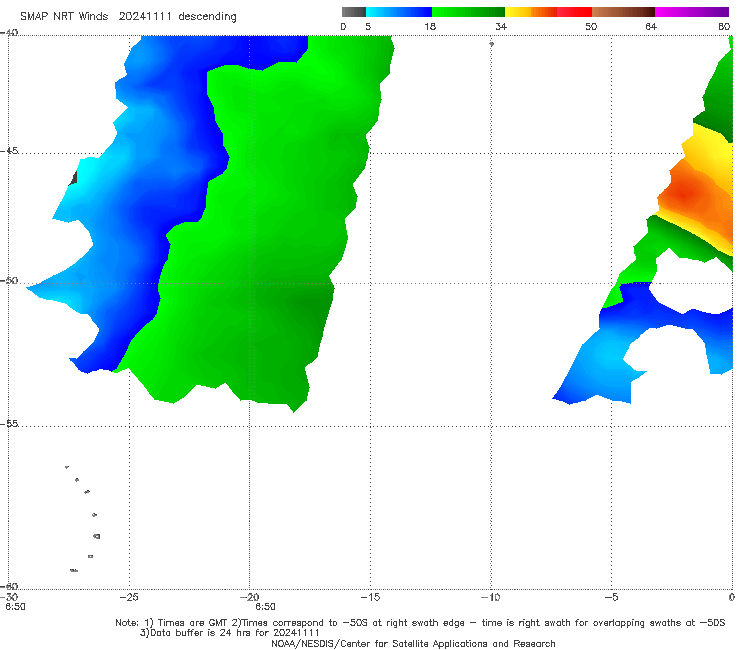Screen dimensions: 740x650
Task: Click the color bar label "18"
Action: click(x=430, y=26)
